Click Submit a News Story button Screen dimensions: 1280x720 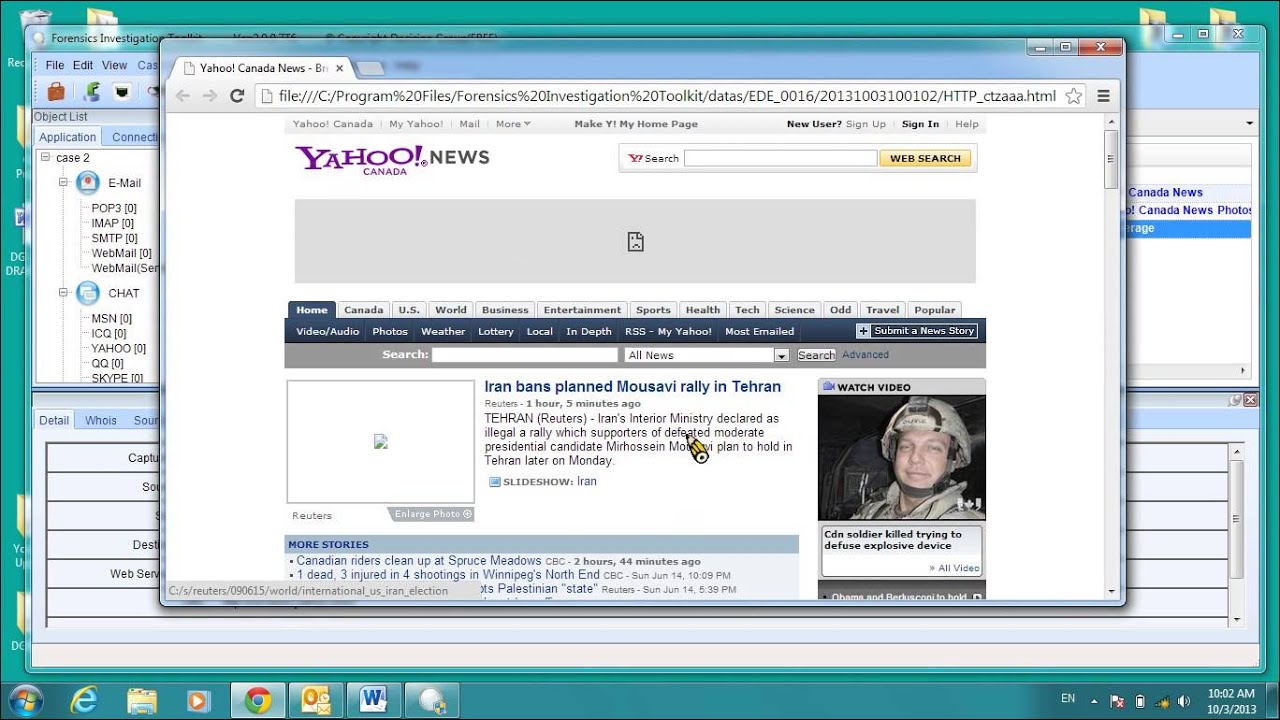(x=916, y=331)
